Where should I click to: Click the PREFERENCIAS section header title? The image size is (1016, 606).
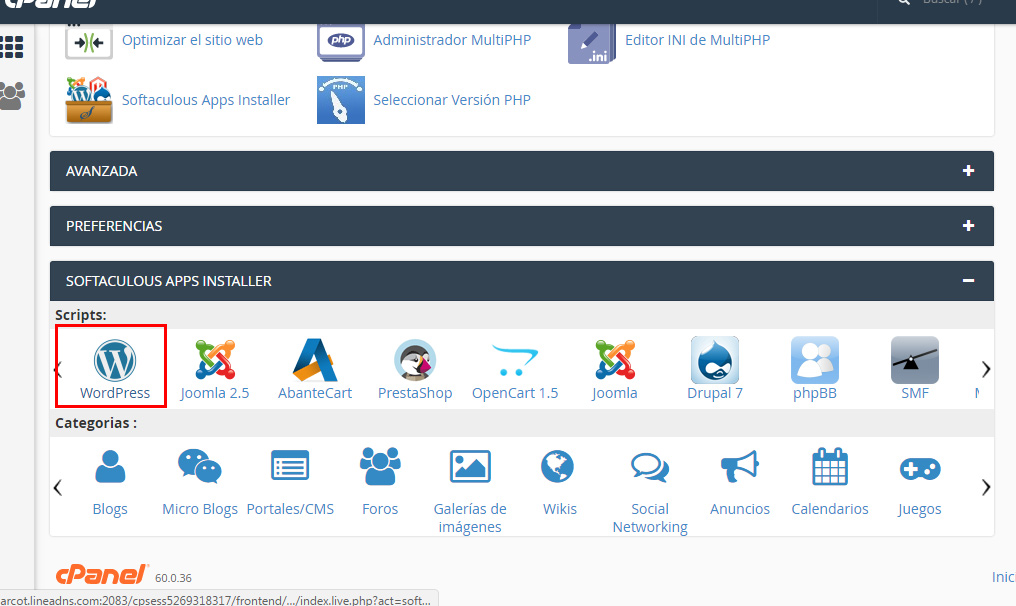[x=114, y=226]
